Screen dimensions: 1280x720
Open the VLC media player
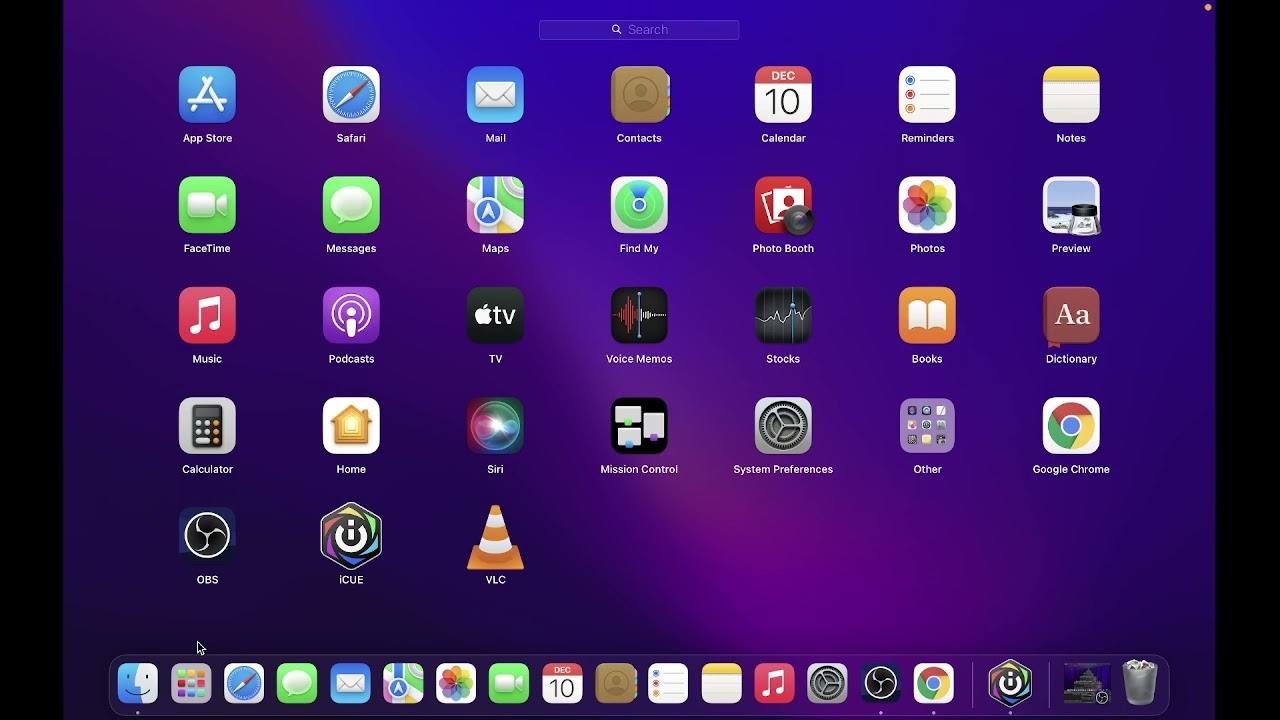coord(495,536)
